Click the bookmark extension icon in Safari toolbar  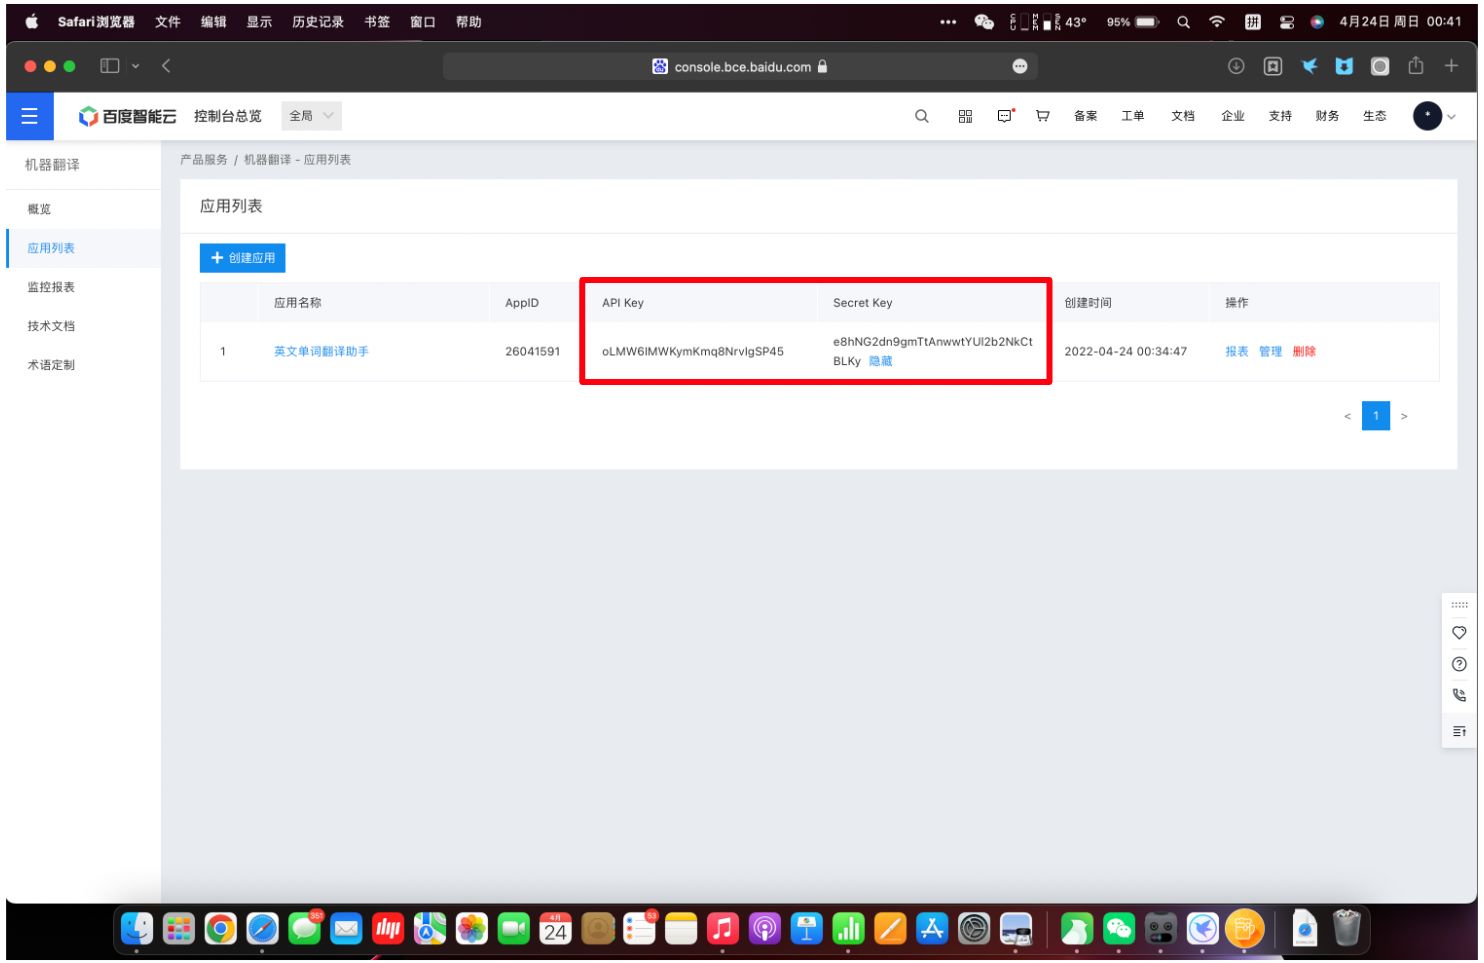click(1273, 66)
